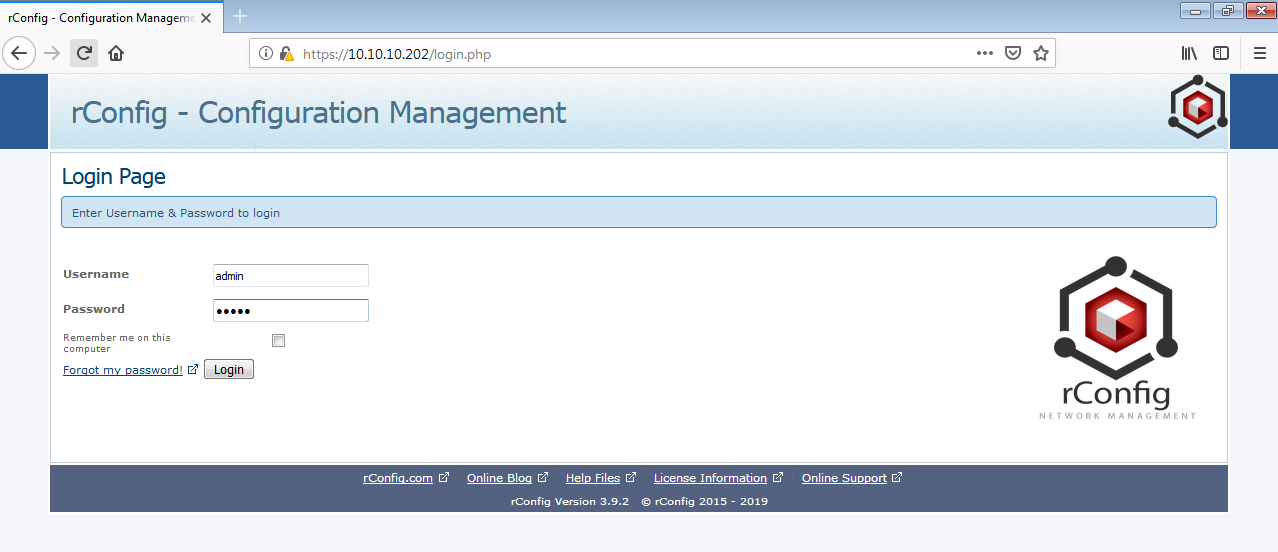Click the rConfig - Configuration Management header title

tap(318, 112)
